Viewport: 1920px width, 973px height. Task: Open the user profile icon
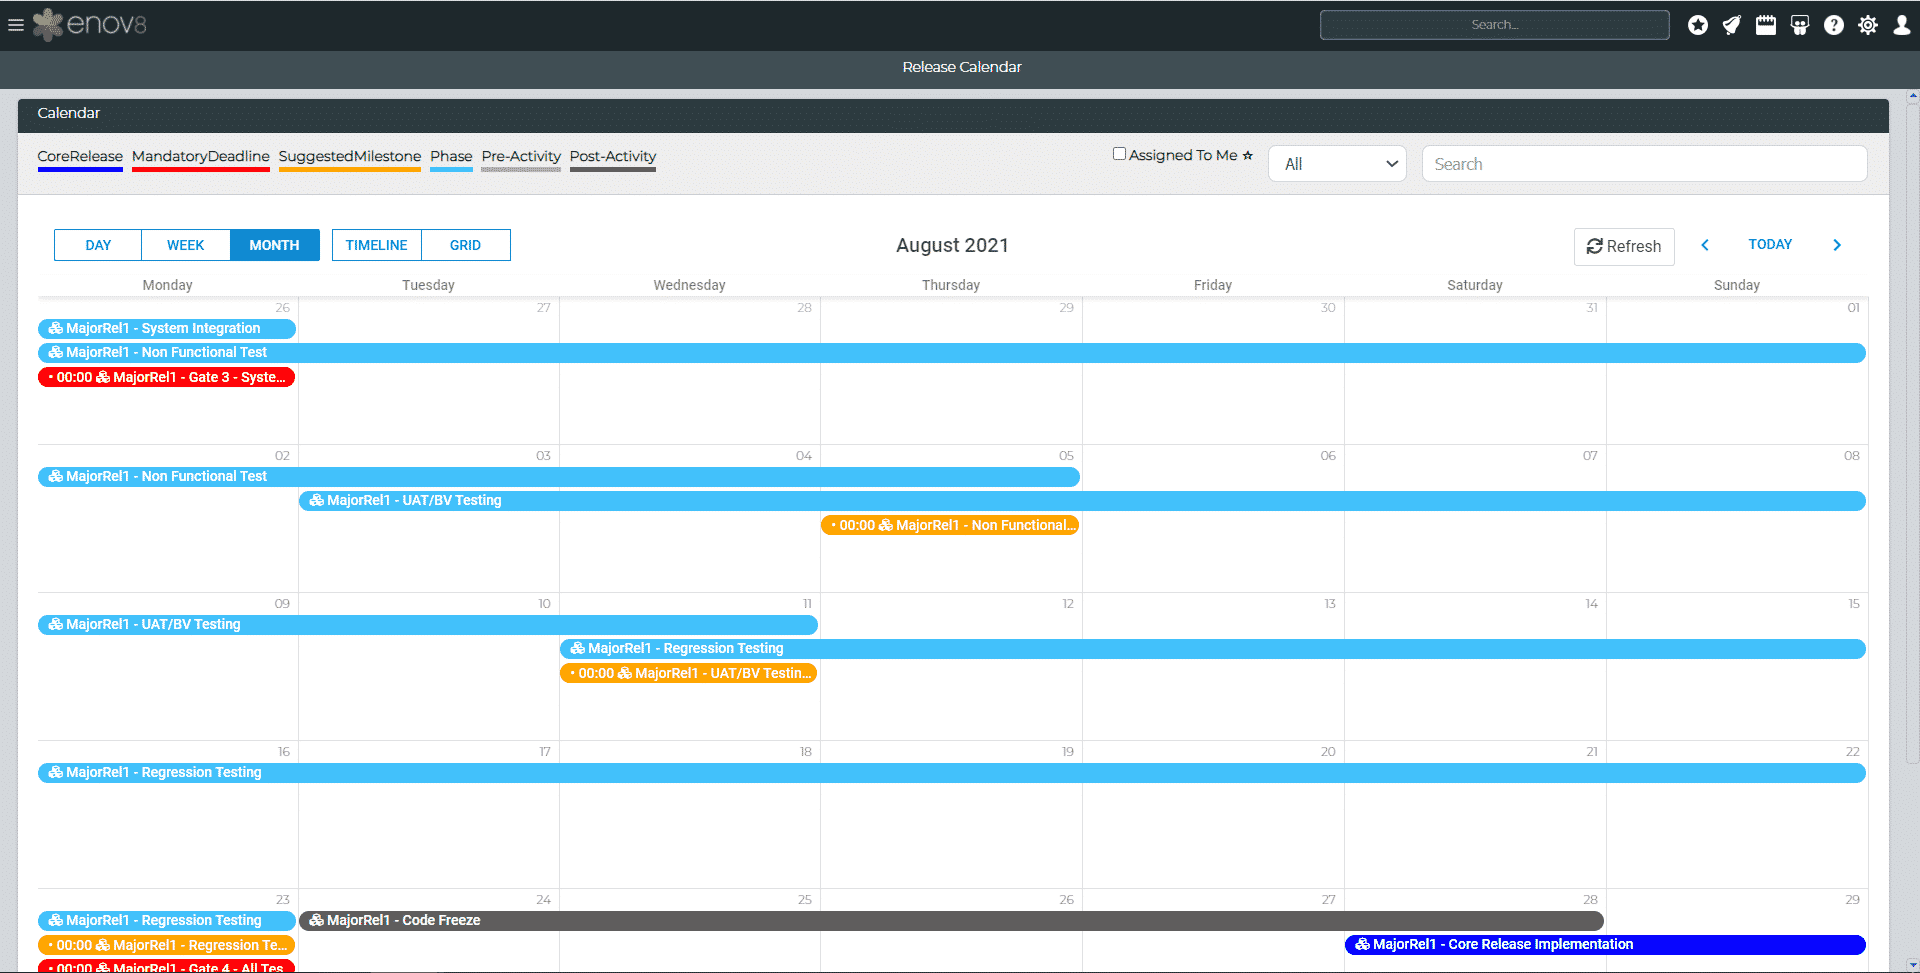click(1901, 25)
